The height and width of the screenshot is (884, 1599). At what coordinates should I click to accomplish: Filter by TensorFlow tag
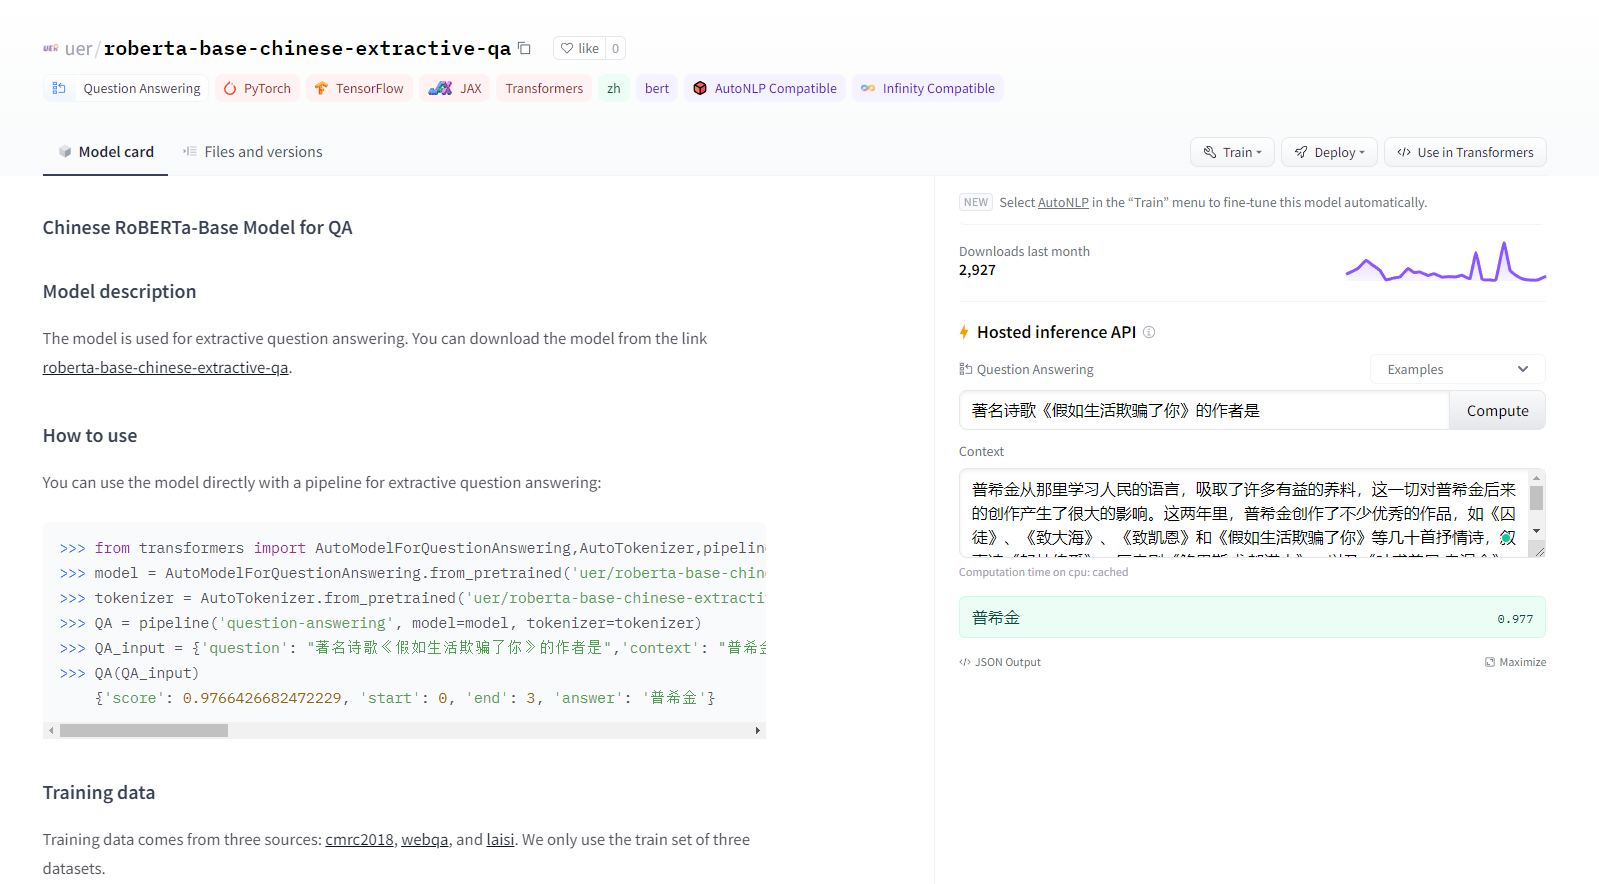point(359,88)
